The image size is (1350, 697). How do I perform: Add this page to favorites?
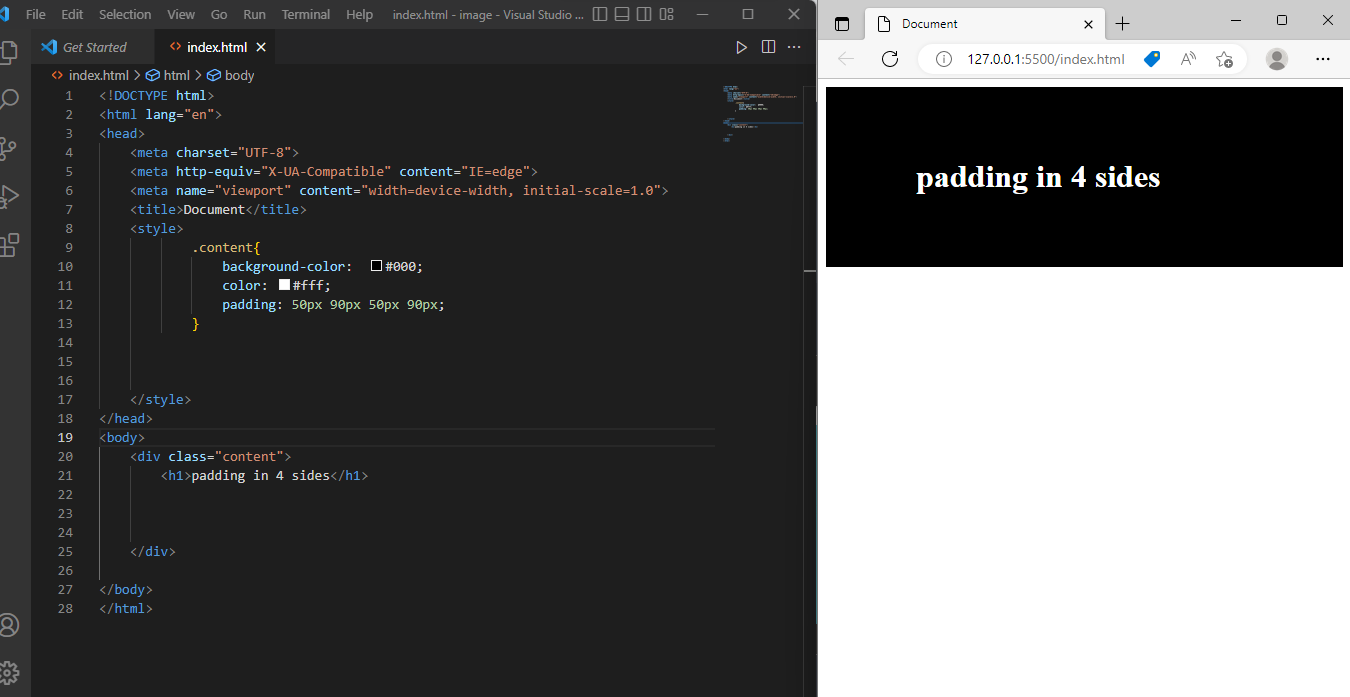click(x=1224, y=59)
